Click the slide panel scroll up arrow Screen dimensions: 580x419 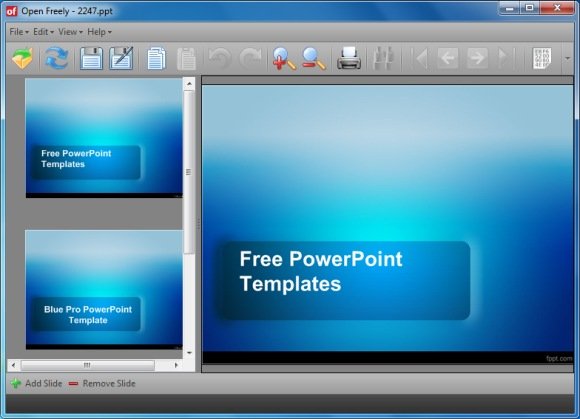point(189,84)
